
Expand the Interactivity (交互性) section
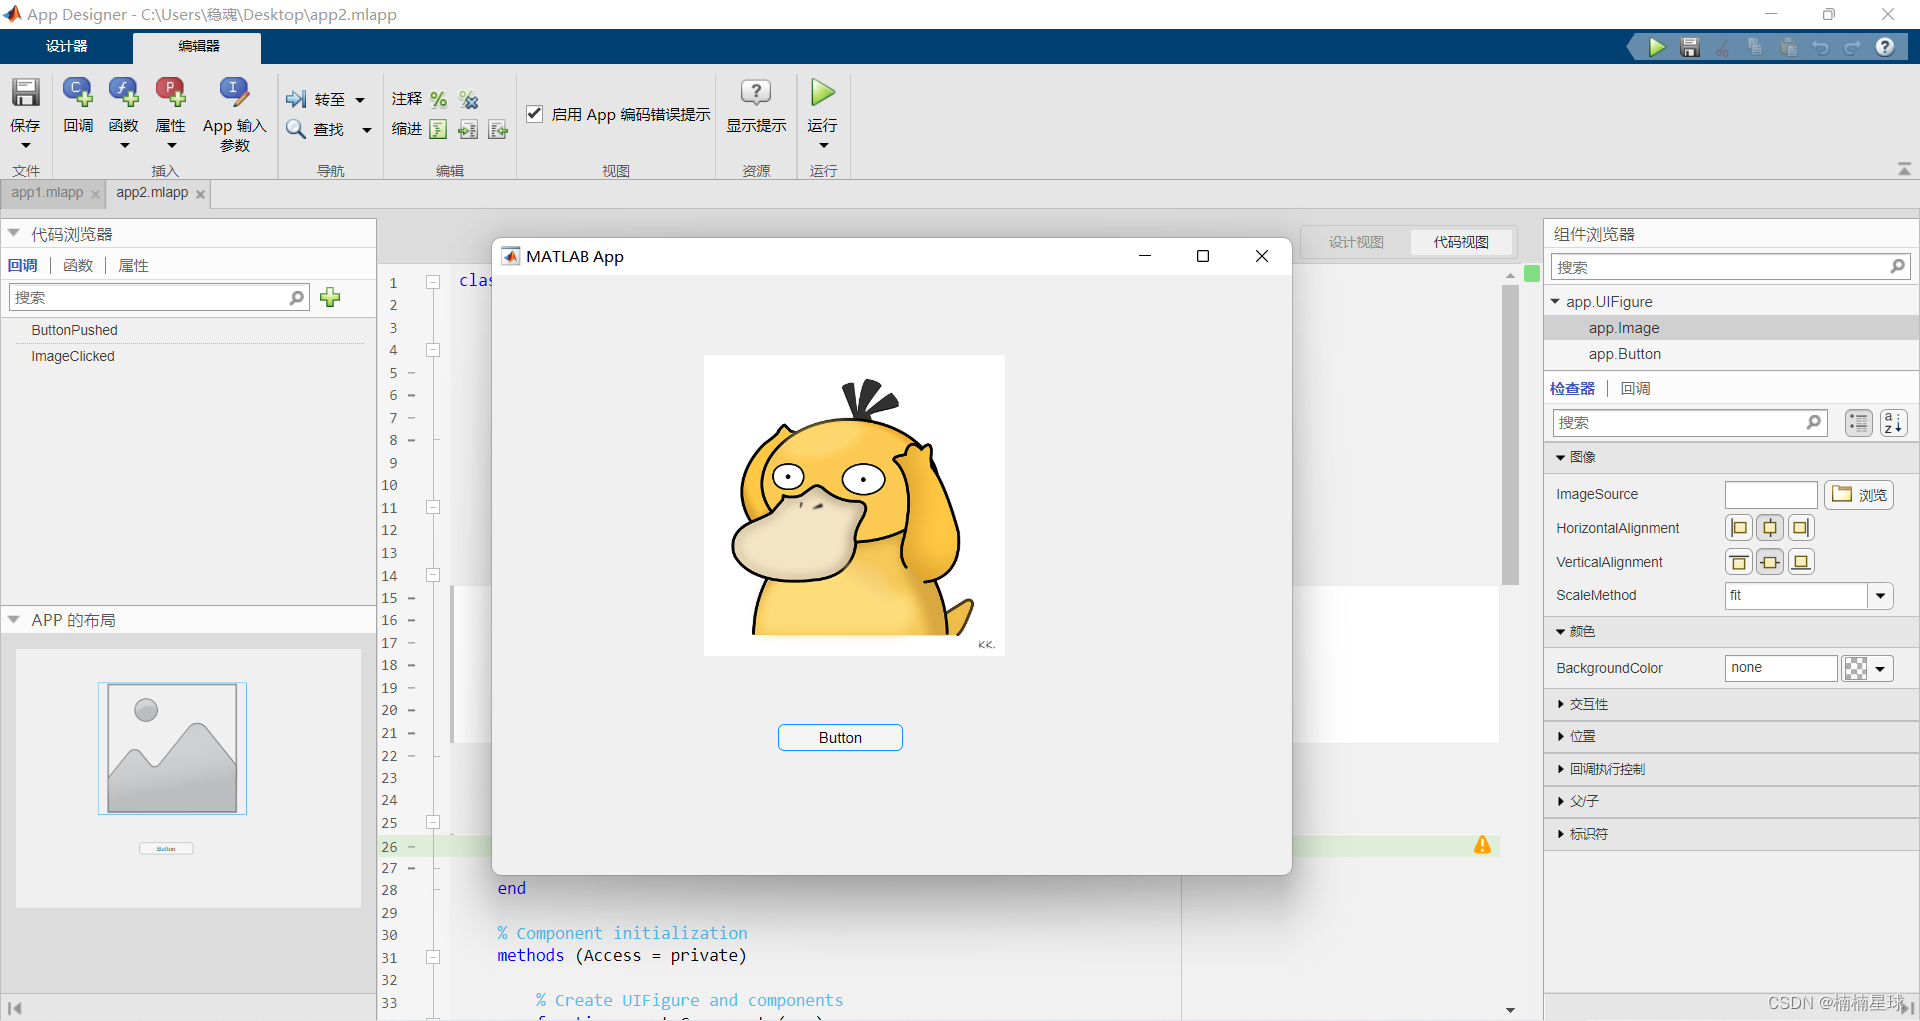point(1560,704)
